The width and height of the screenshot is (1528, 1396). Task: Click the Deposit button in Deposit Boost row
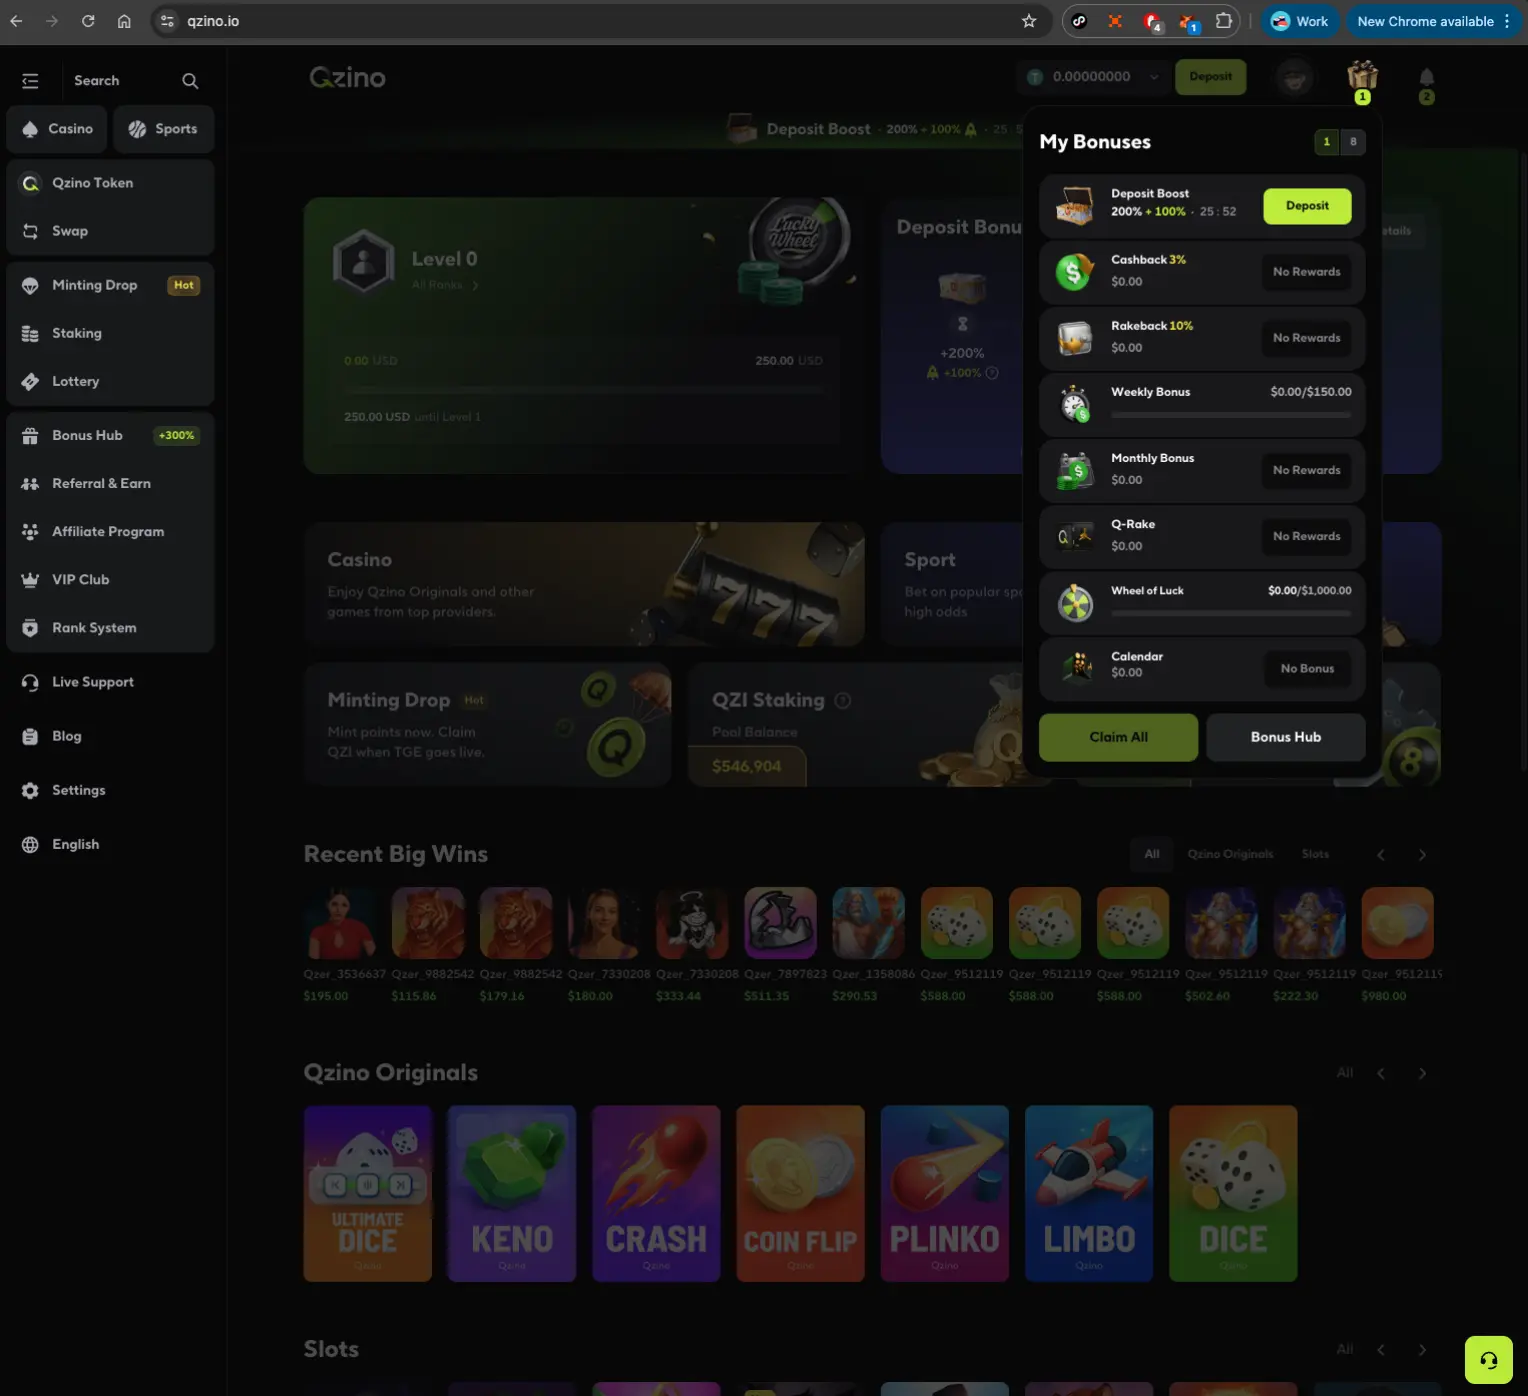[x=1307, y=206]
